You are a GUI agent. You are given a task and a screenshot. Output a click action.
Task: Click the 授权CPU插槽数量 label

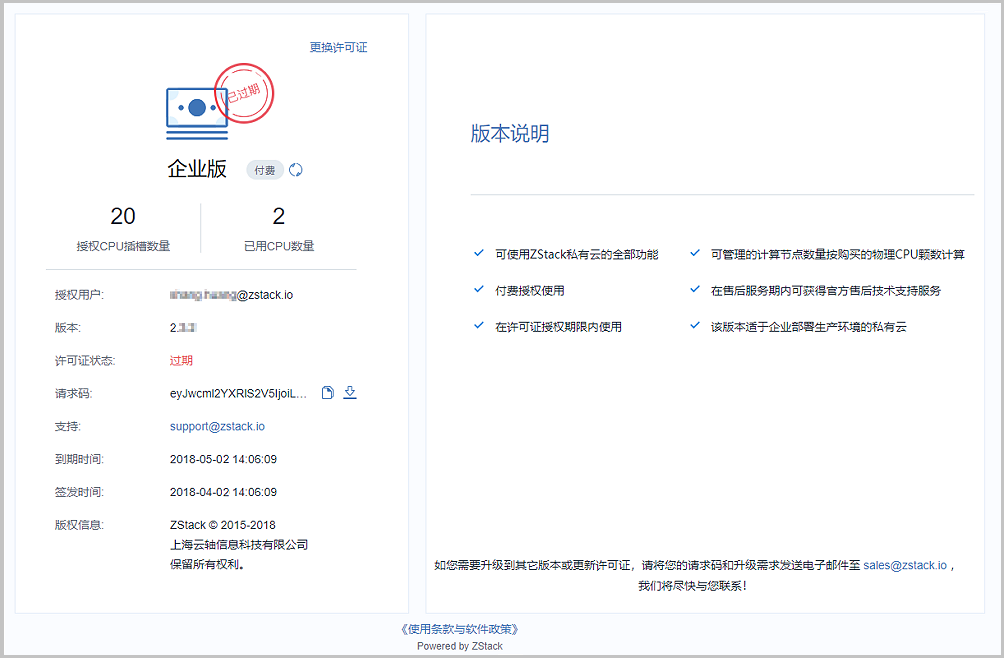pos(124,246)
